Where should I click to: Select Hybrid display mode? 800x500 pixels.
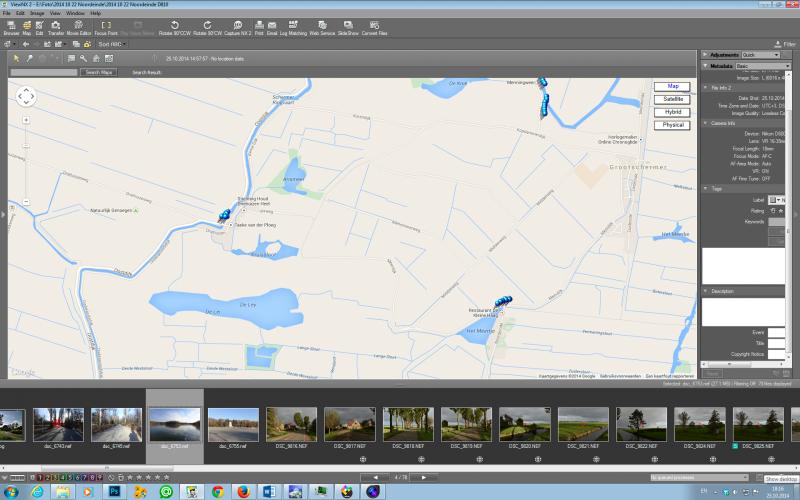tap(672, 112)
